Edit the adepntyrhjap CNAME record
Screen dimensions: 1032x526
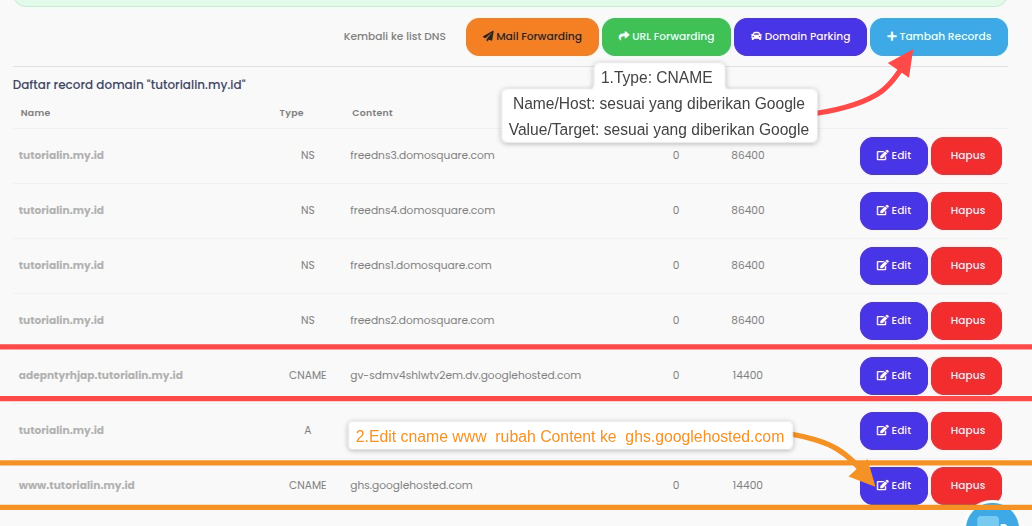[893, 376]
